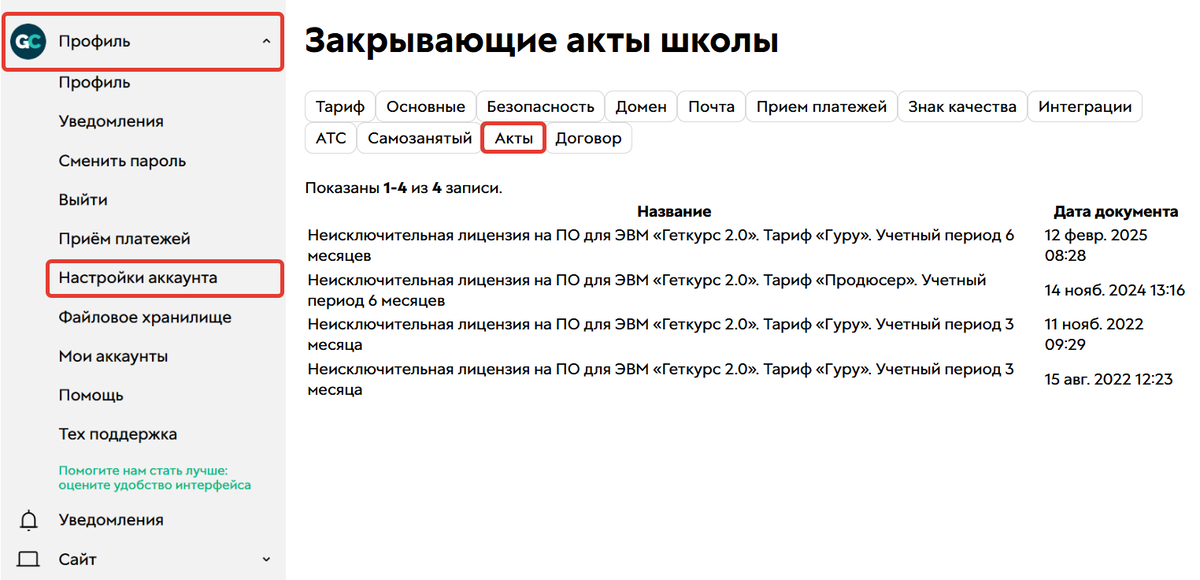This screenshot has height=580, width=1200.
Task: Select the Интеграции tab
Action: pyautogui.click(x=1085, y=107)
